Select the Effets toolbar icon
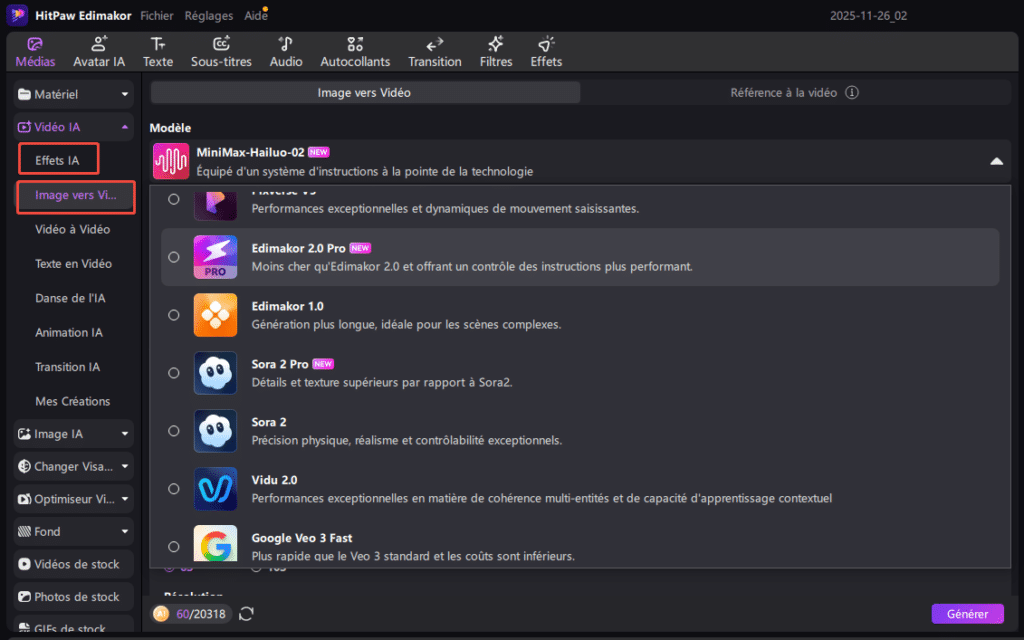The height and width of the screenshot is (640, 1024). coord(546,45)
